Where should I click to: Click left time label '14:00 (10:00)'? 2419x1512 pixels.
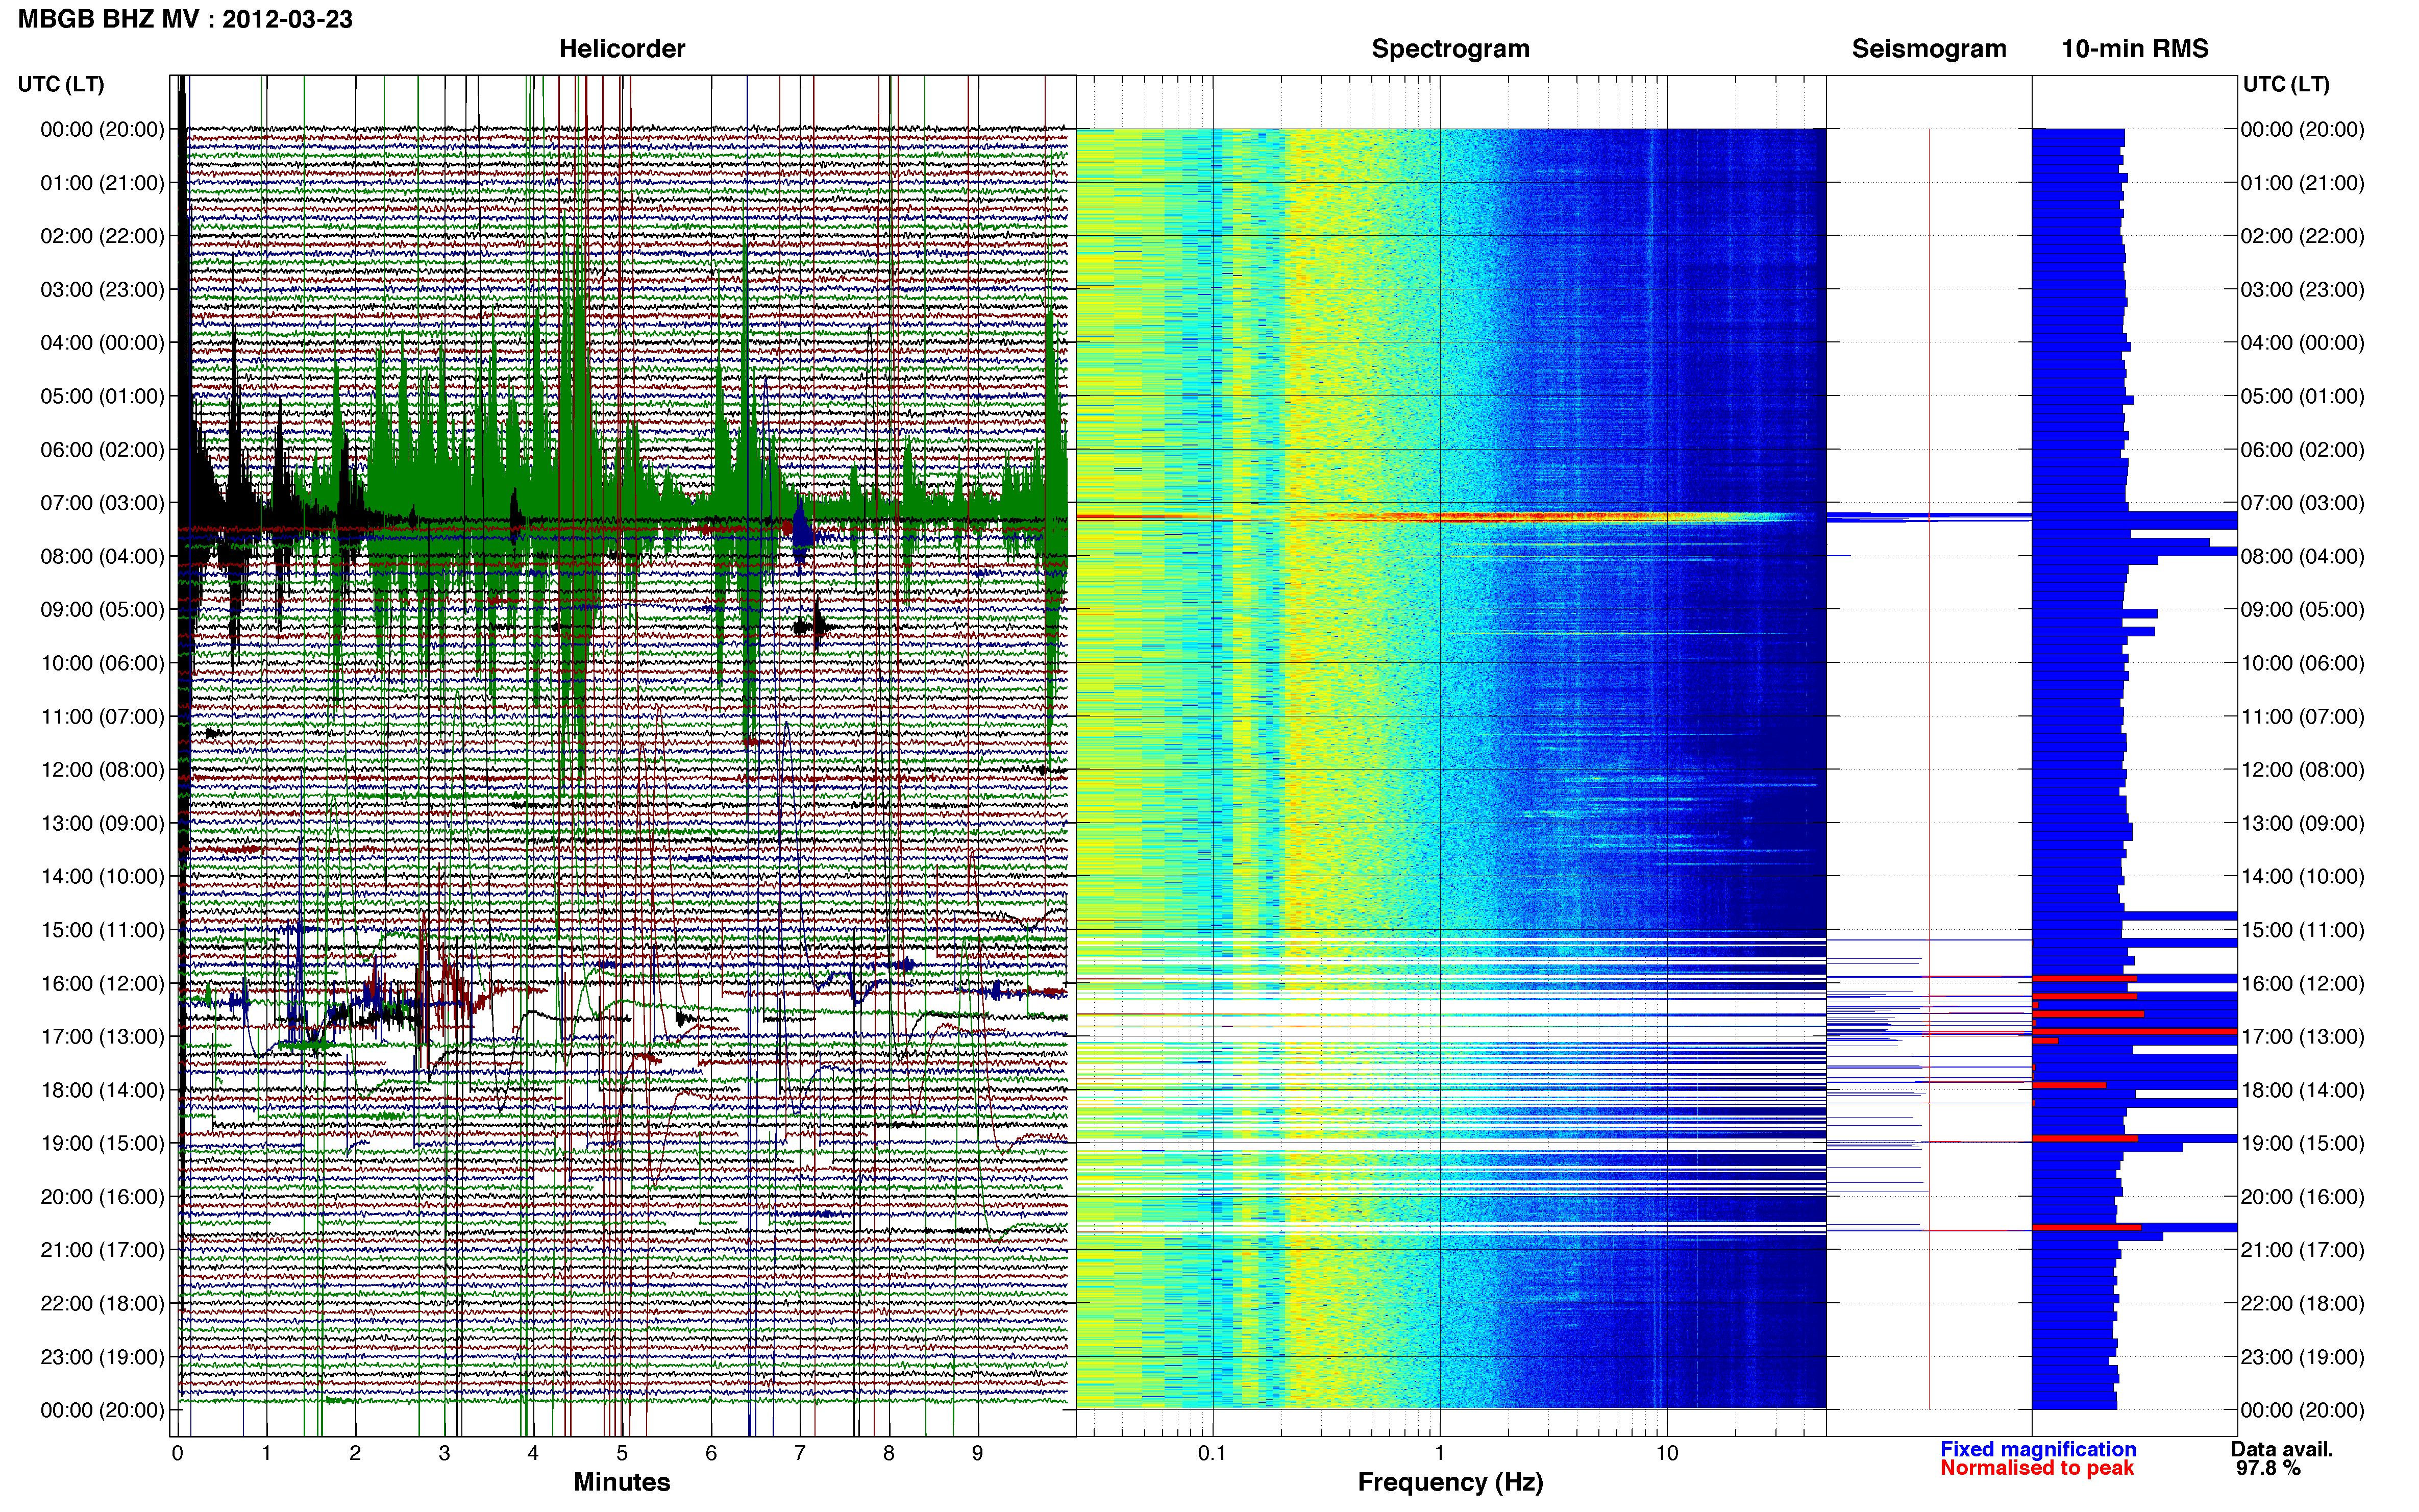point(102,877)
